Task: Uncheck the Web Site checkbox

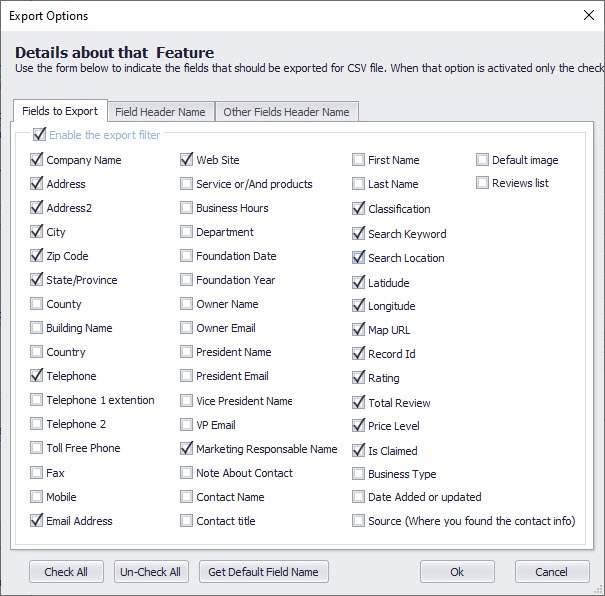Action: click(186, 159)
